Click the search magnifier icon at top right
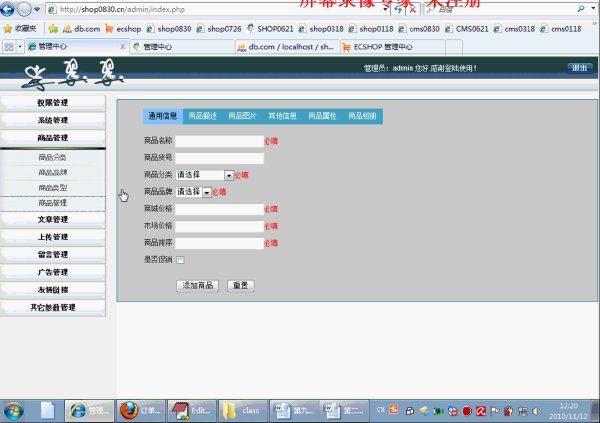The image size is (600, 423). click(x=581, y=8)
